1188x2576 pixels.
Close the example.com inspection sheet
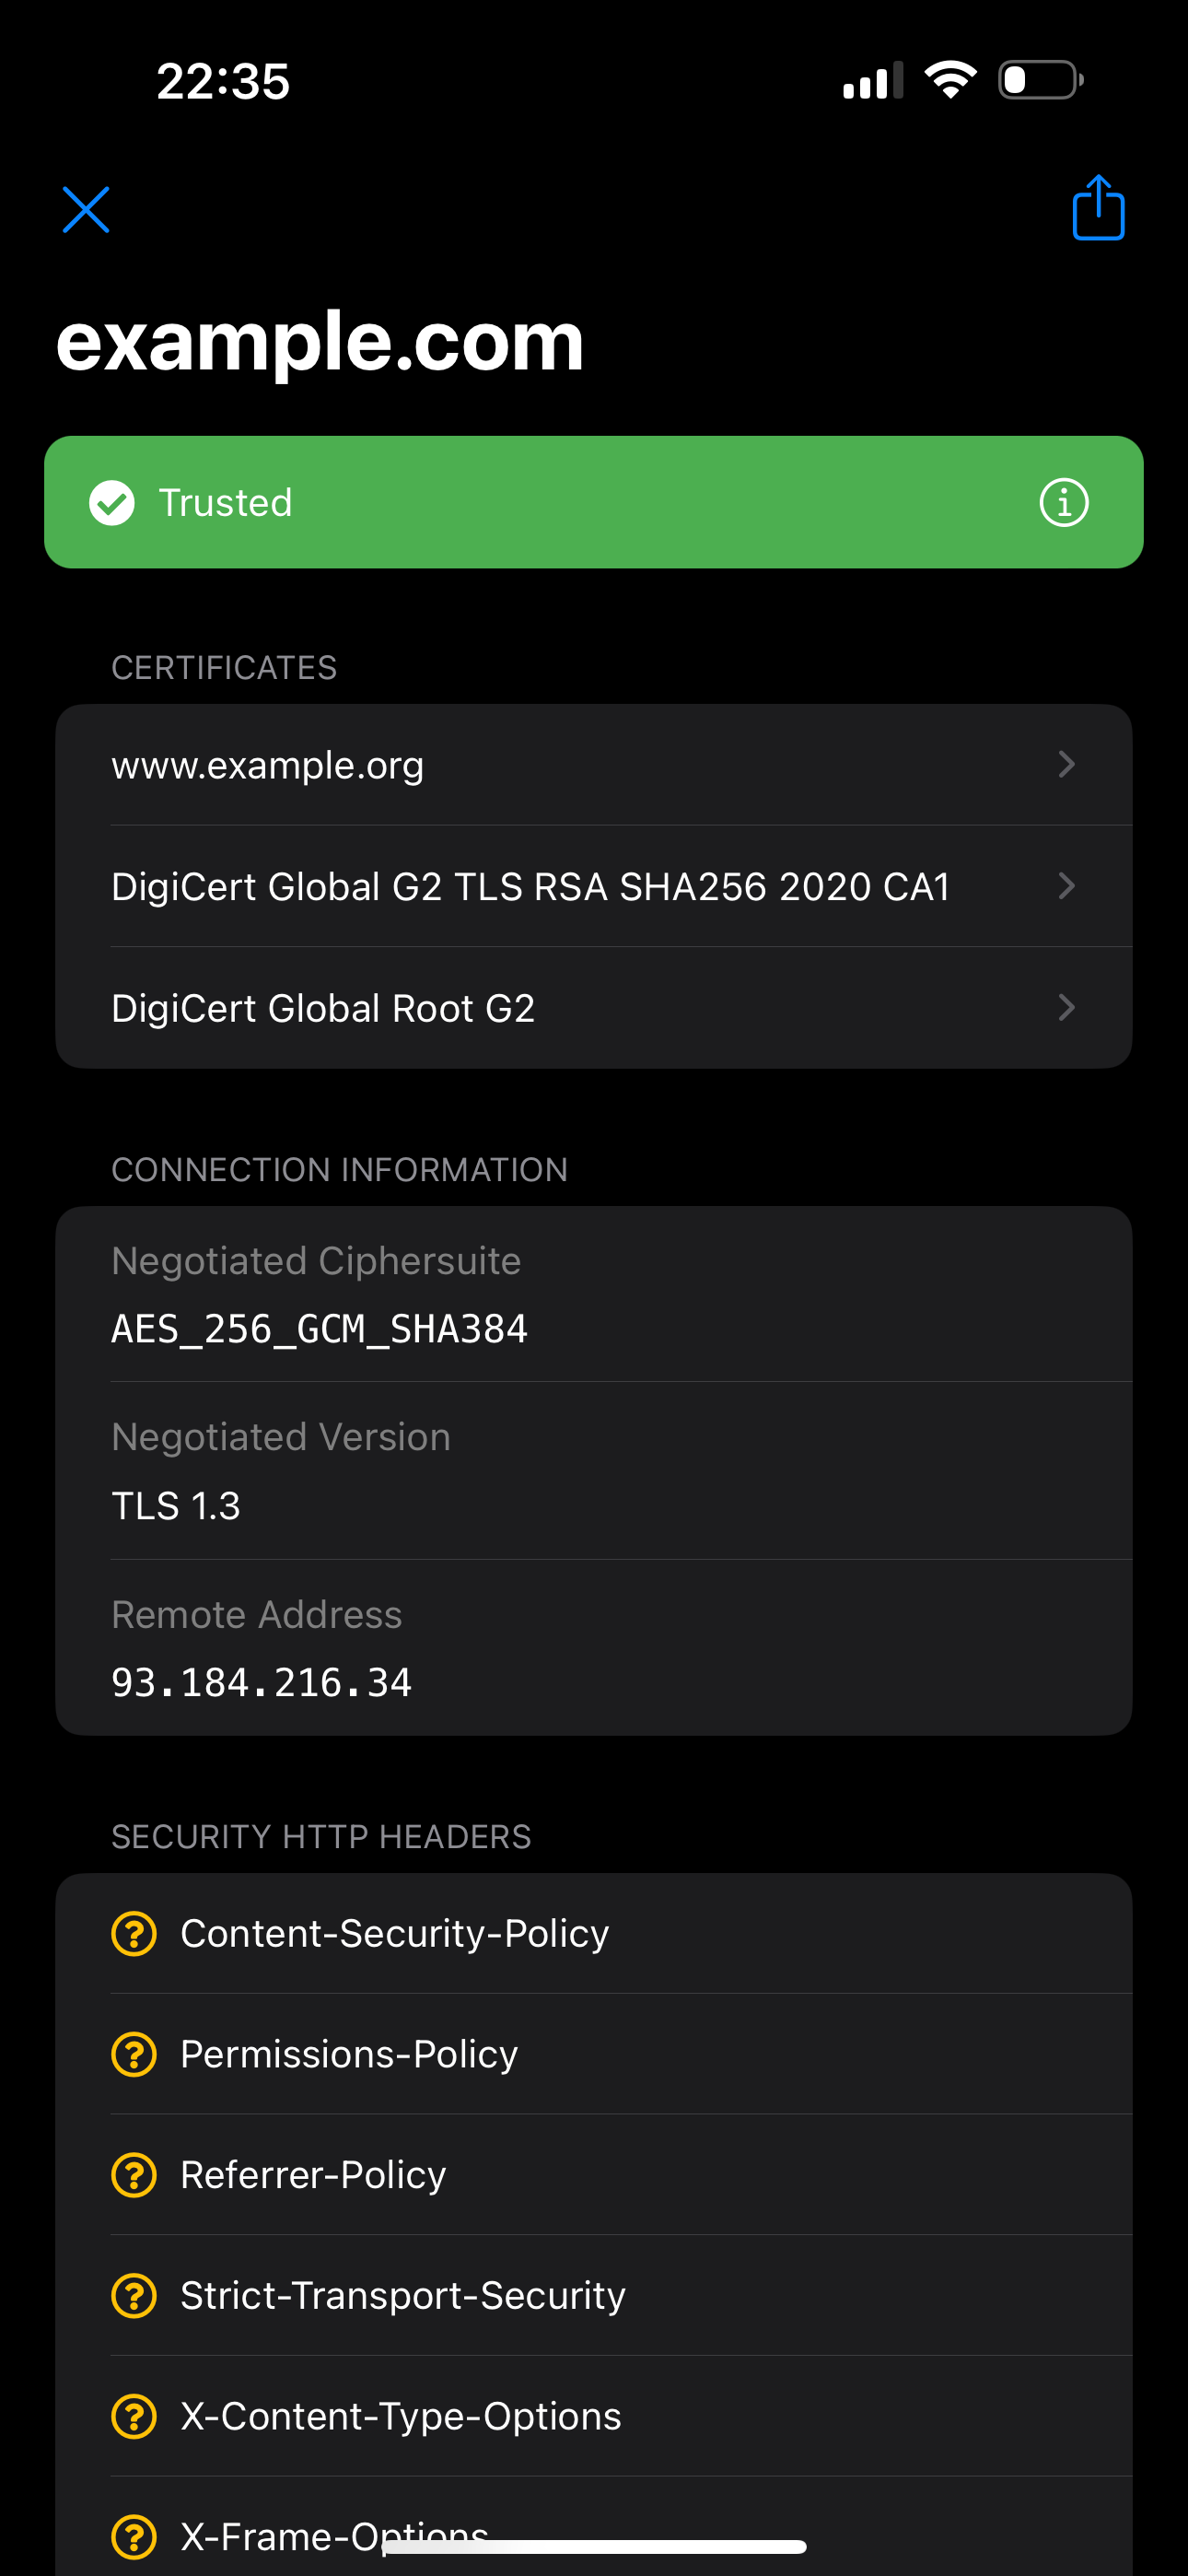[86, 210]
